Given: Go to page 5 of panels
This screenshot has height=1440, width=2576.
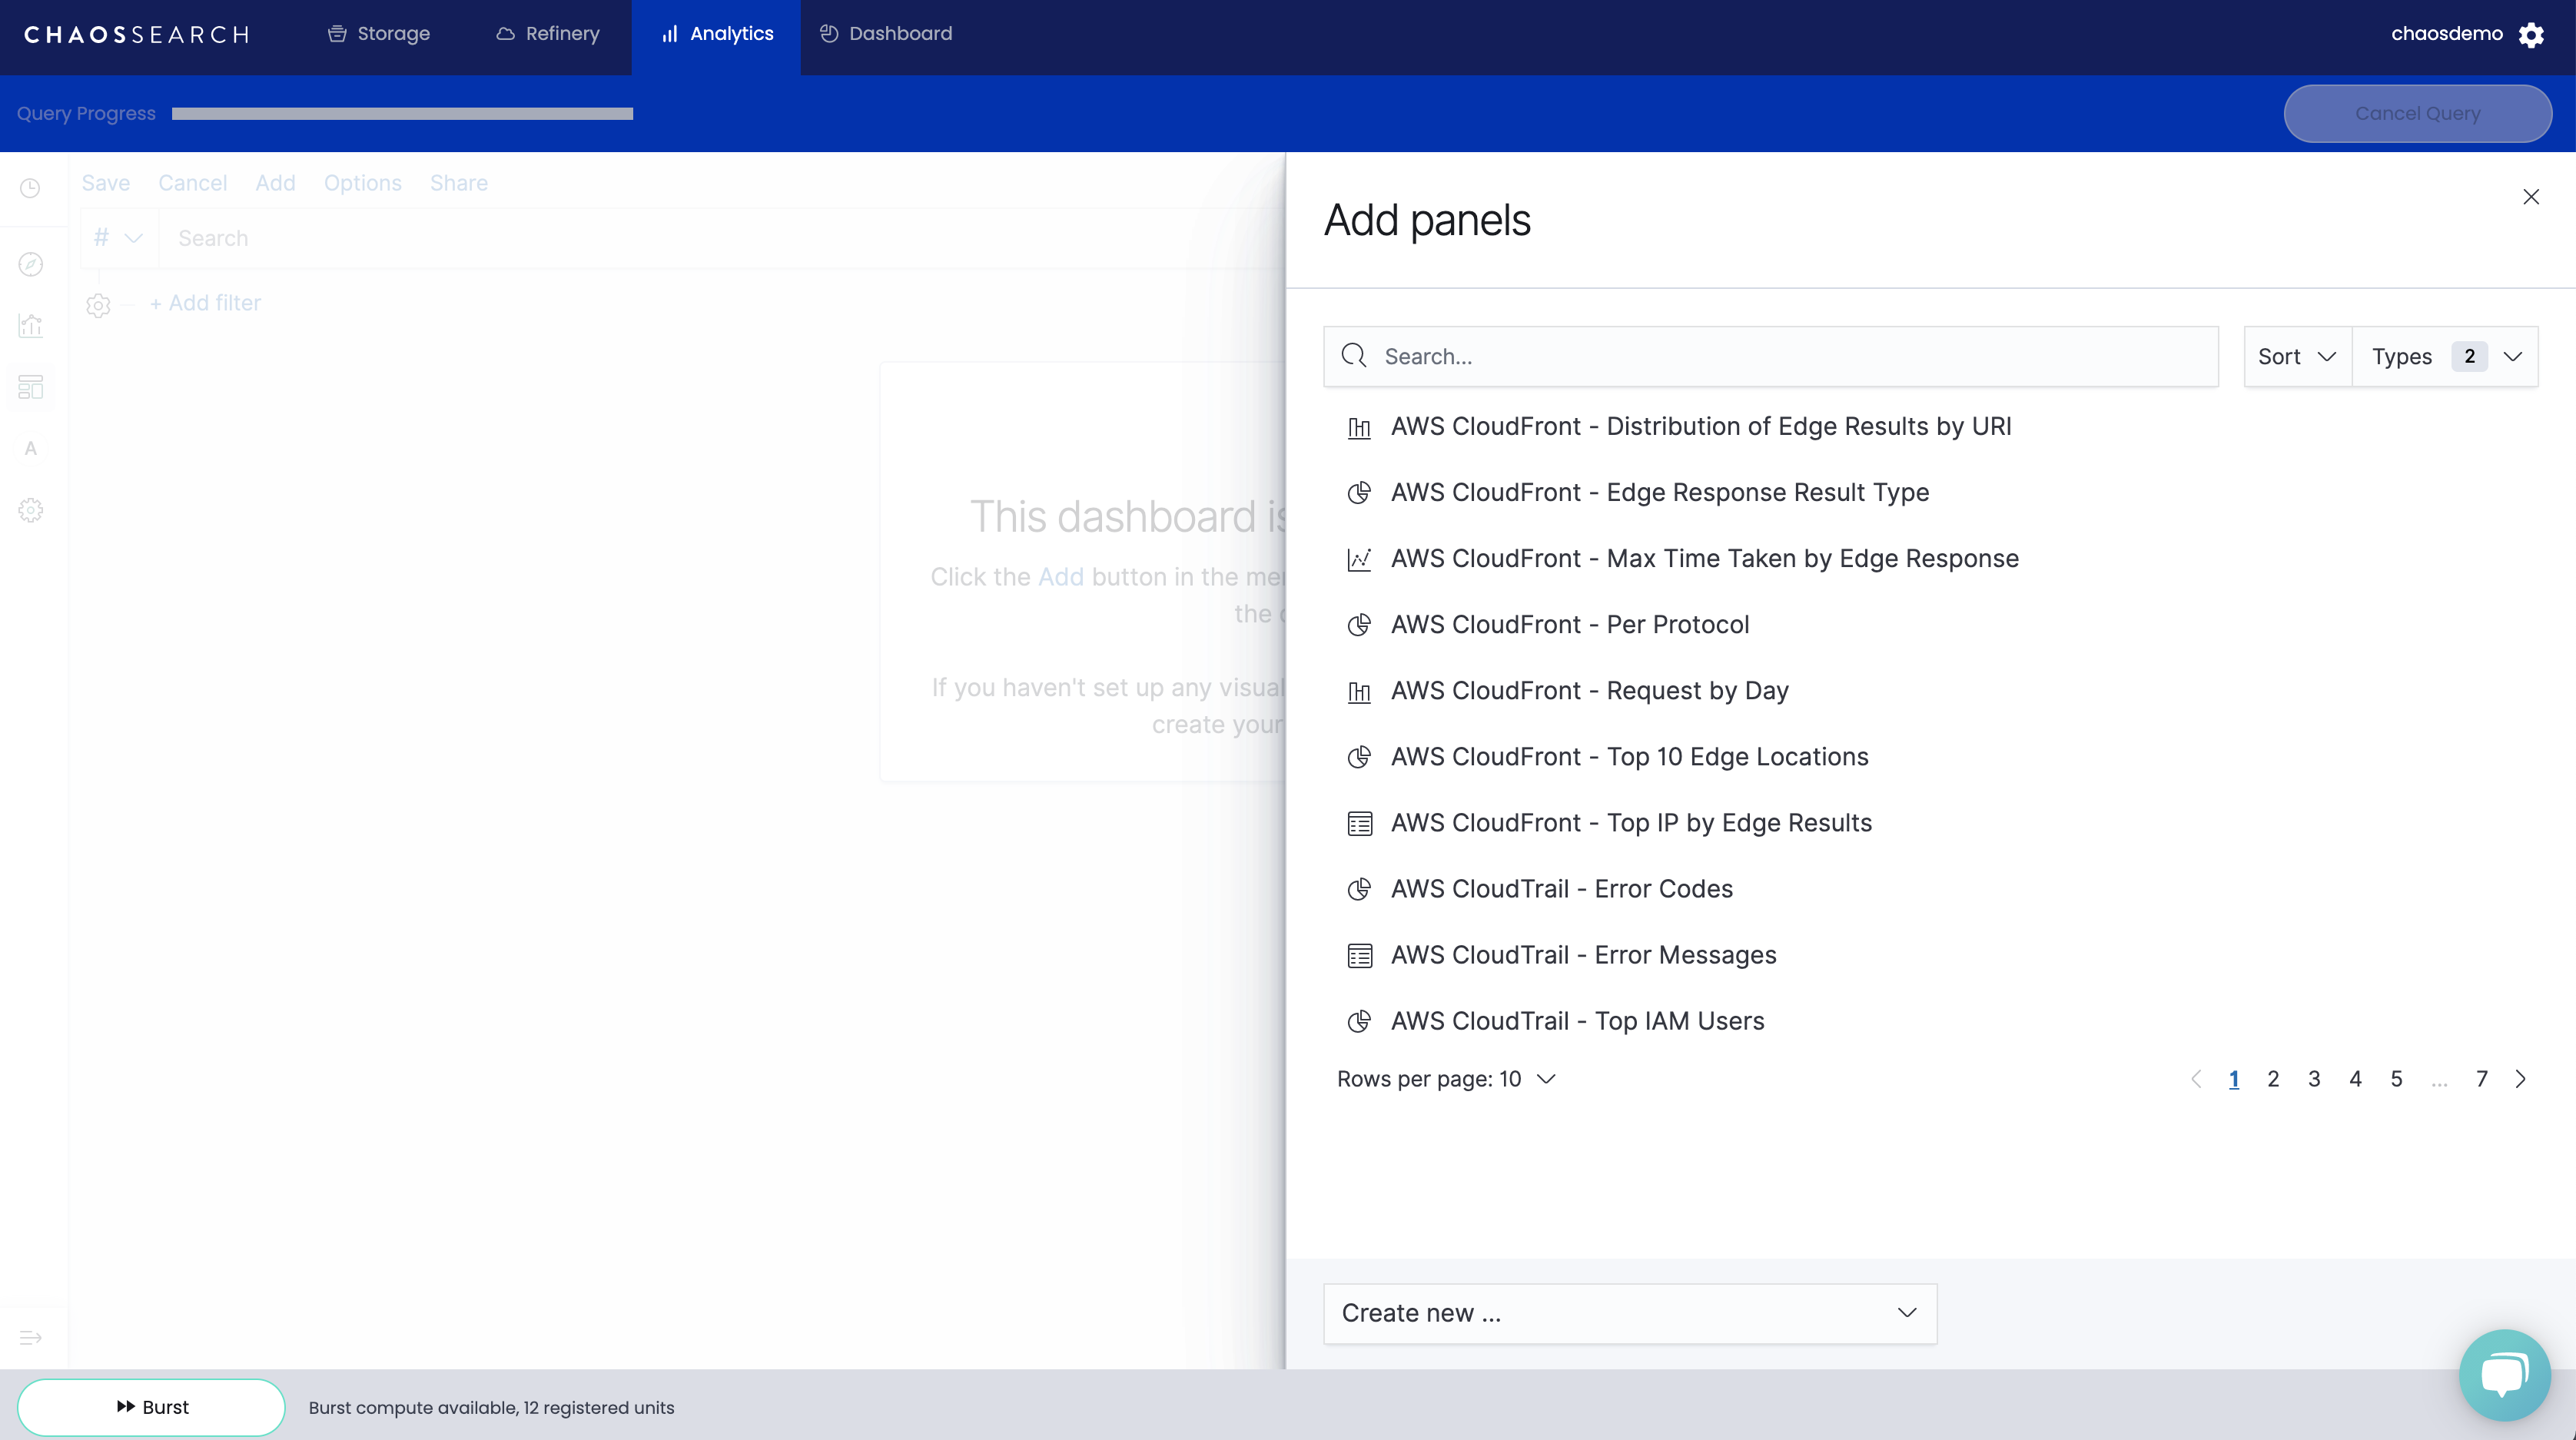Looking at the screenshot, I should point(2396,1079).
